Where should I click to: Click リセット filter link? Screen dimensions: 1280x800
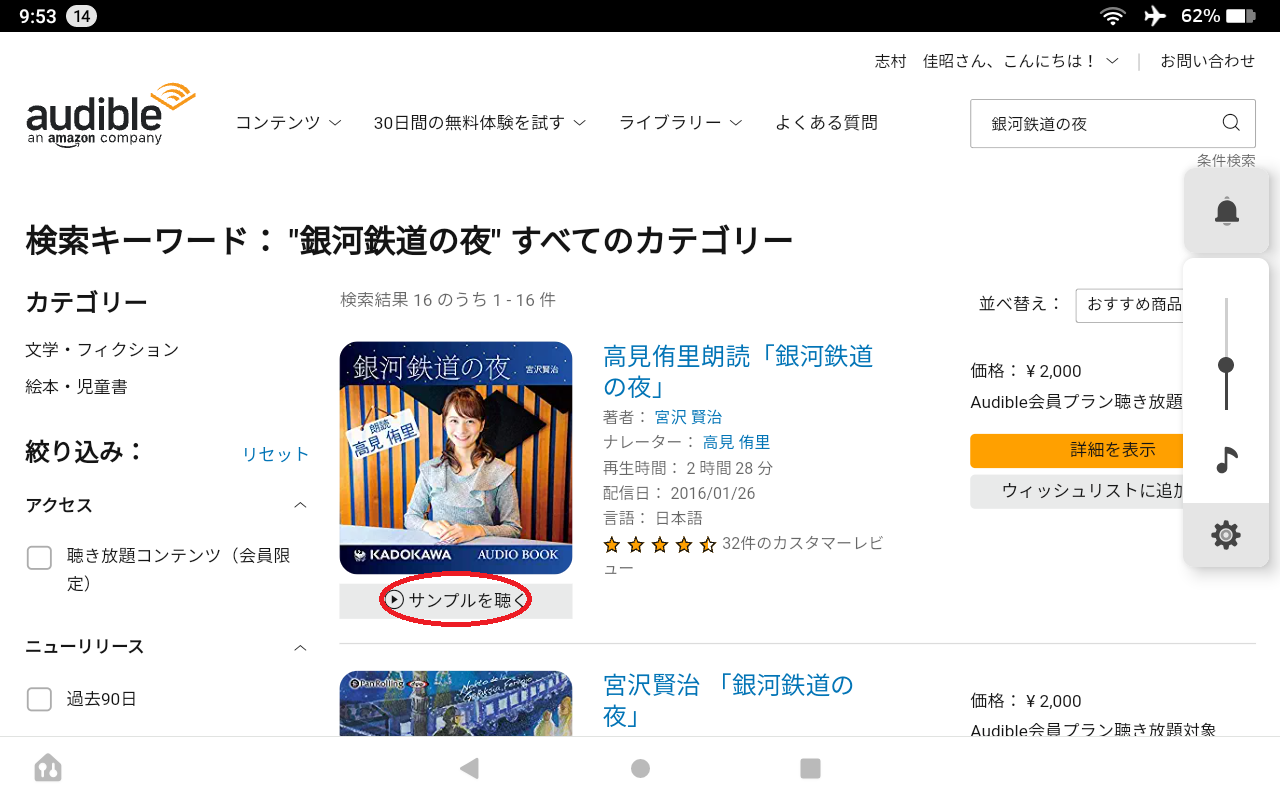(x=276, y=454)
